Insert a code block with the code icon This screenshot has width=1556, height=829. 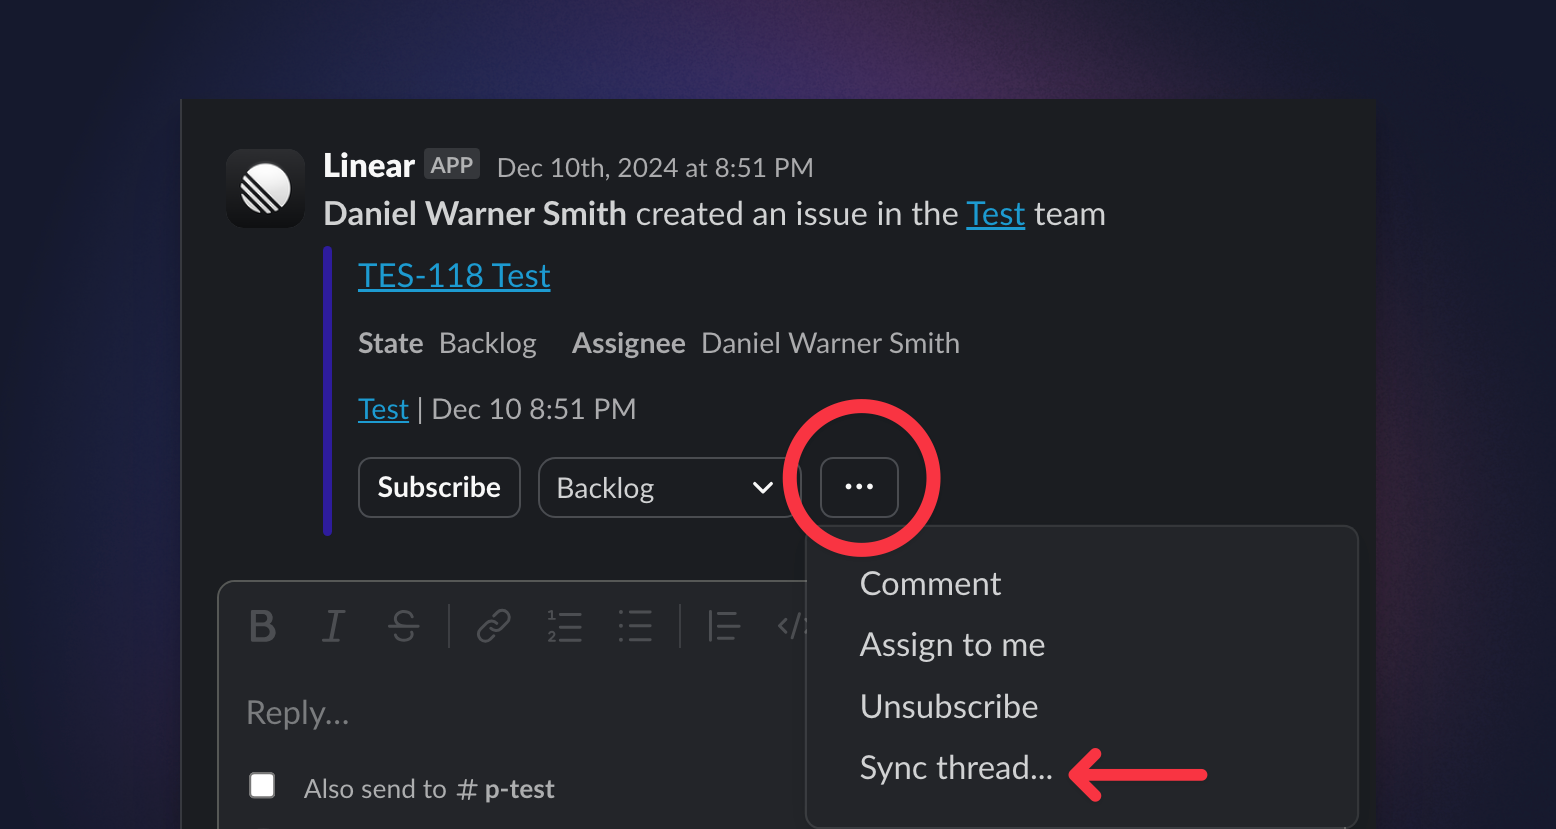click(x=790, y=626)
